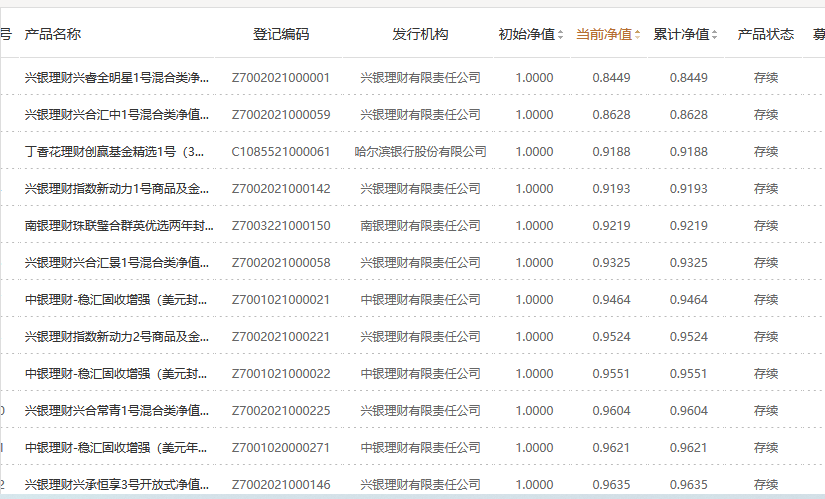Screen dimensions: 825x499
Task: Click current net value 0.9193
Action: click(x=611, y=188)
